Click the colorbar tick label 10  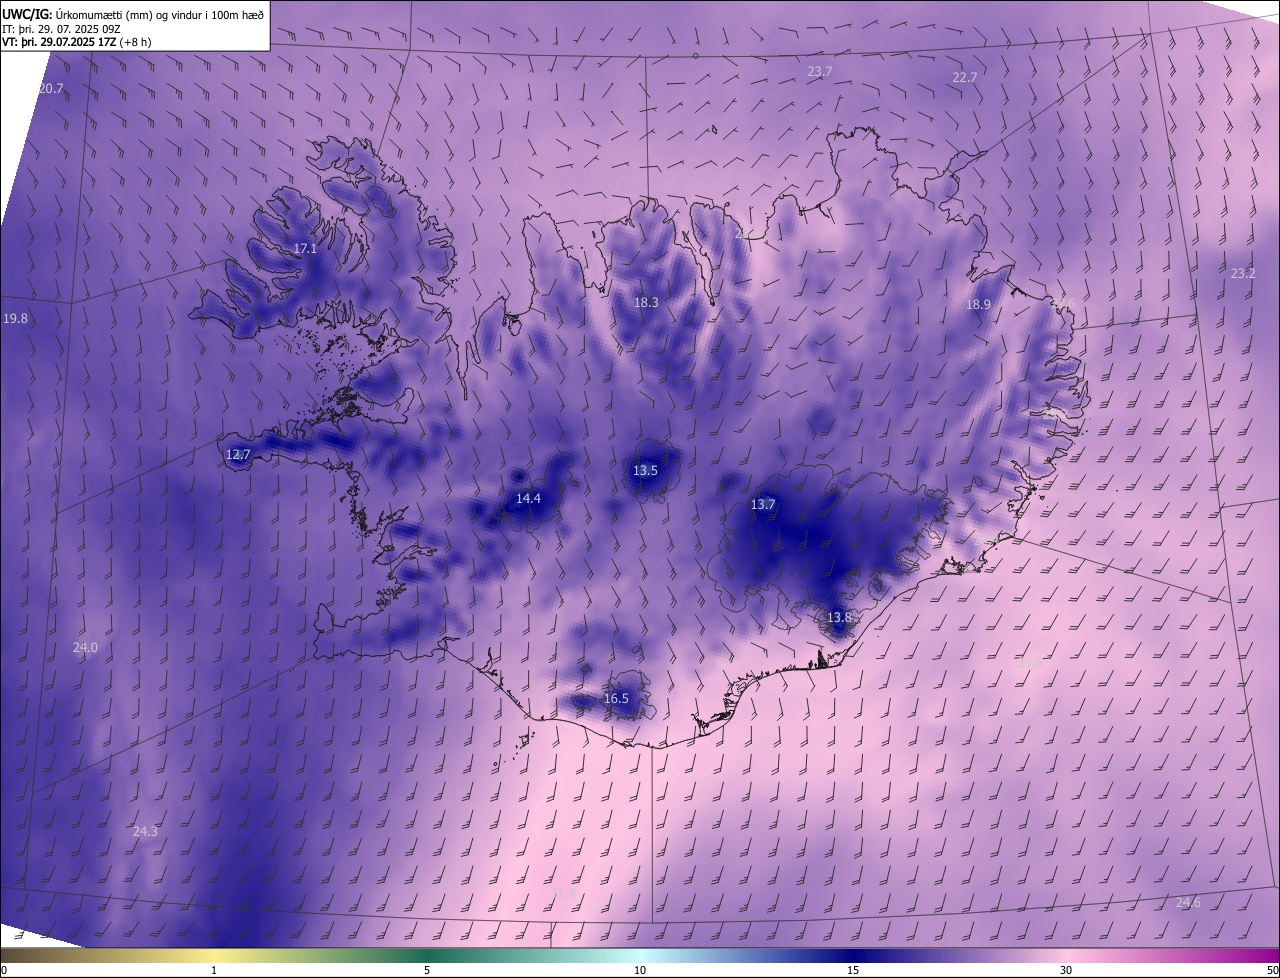(x=640, y=970)
